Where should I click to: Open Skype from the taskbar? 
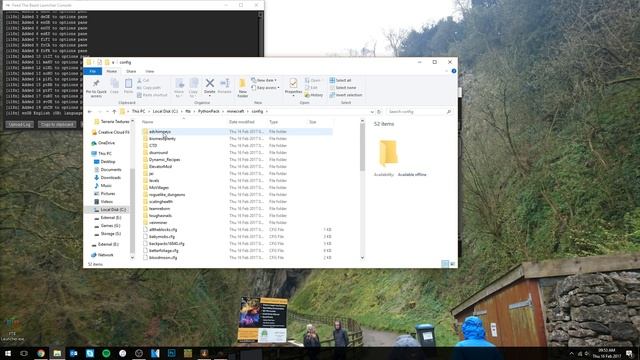pos(90,353)
